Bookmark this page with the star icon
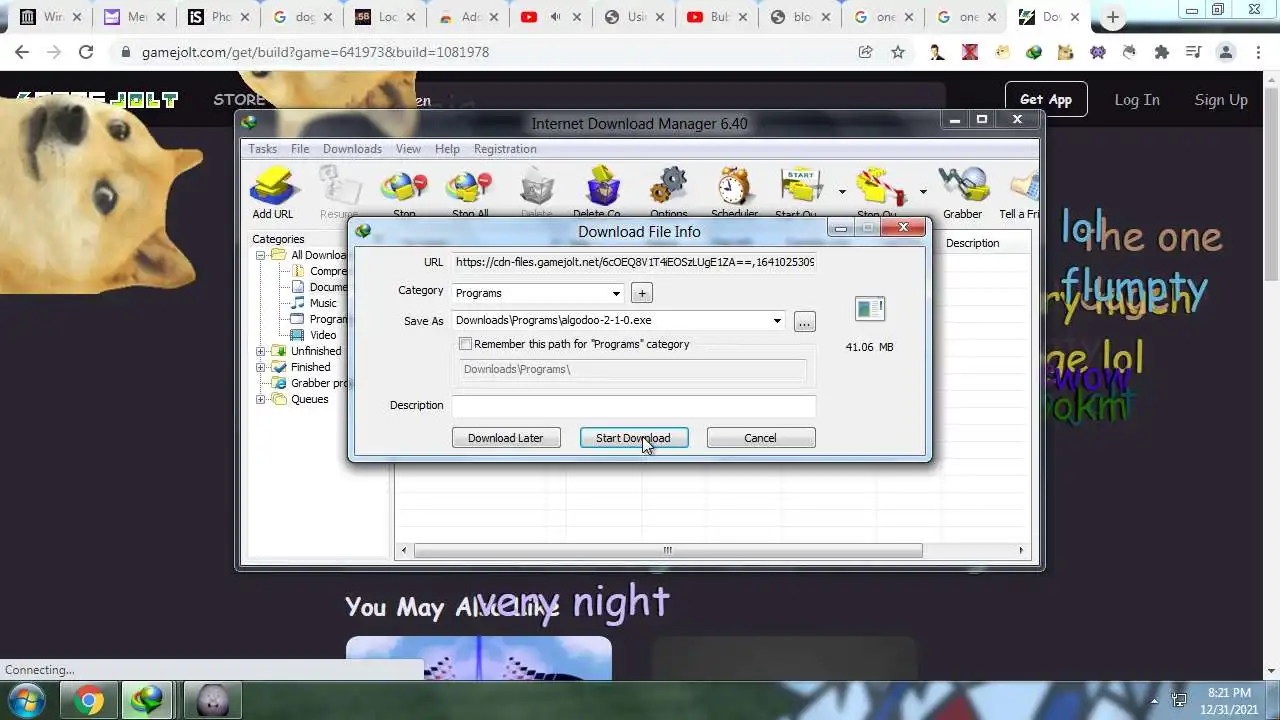The width and height of the screenshot is (1280, 720). 898,52
